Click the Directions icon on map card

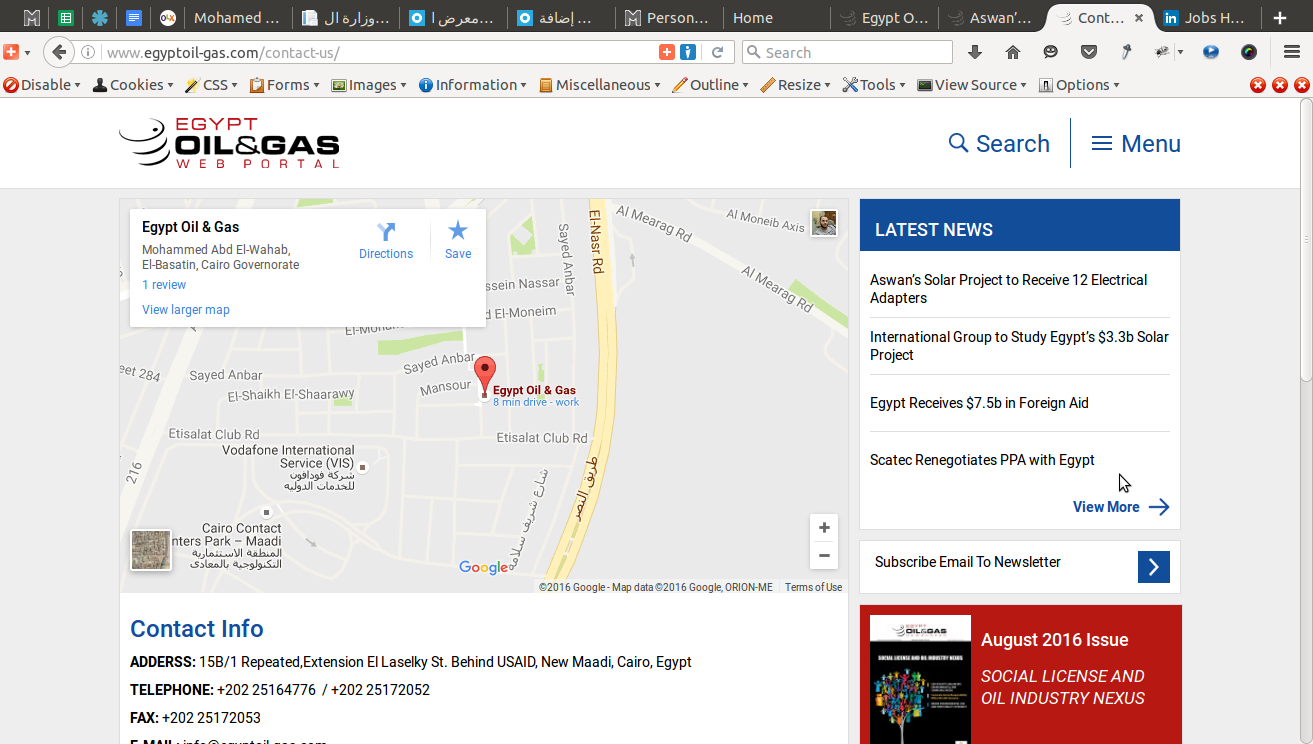coord(386,232)
